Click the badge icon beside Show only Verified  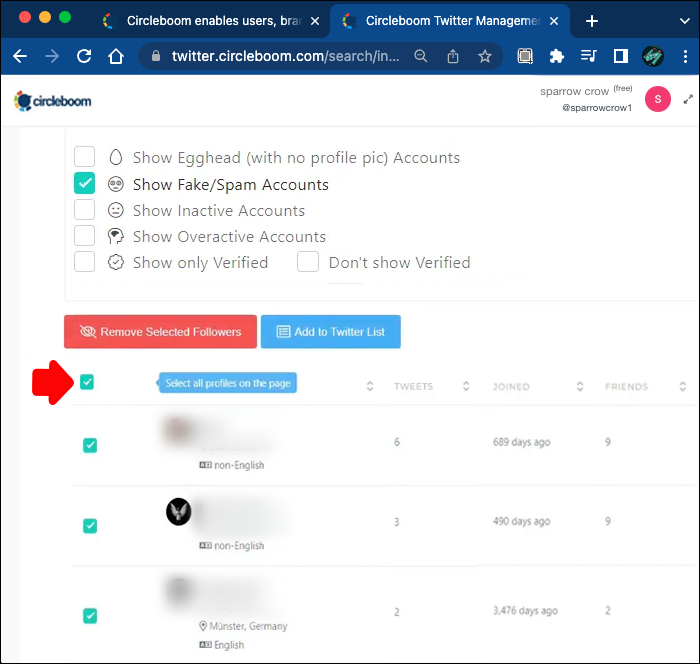point(116,262)
